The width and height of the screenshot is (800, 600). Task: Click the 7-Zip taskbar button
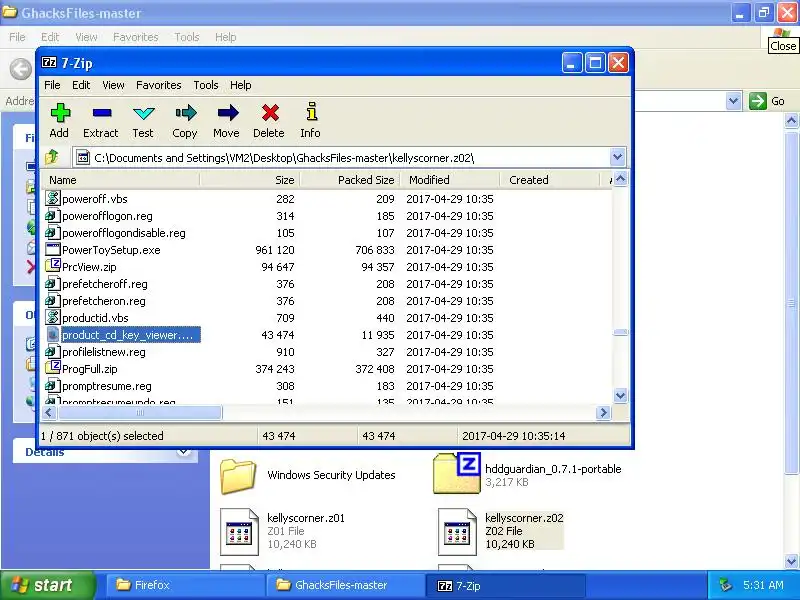[x=505, y=586]
